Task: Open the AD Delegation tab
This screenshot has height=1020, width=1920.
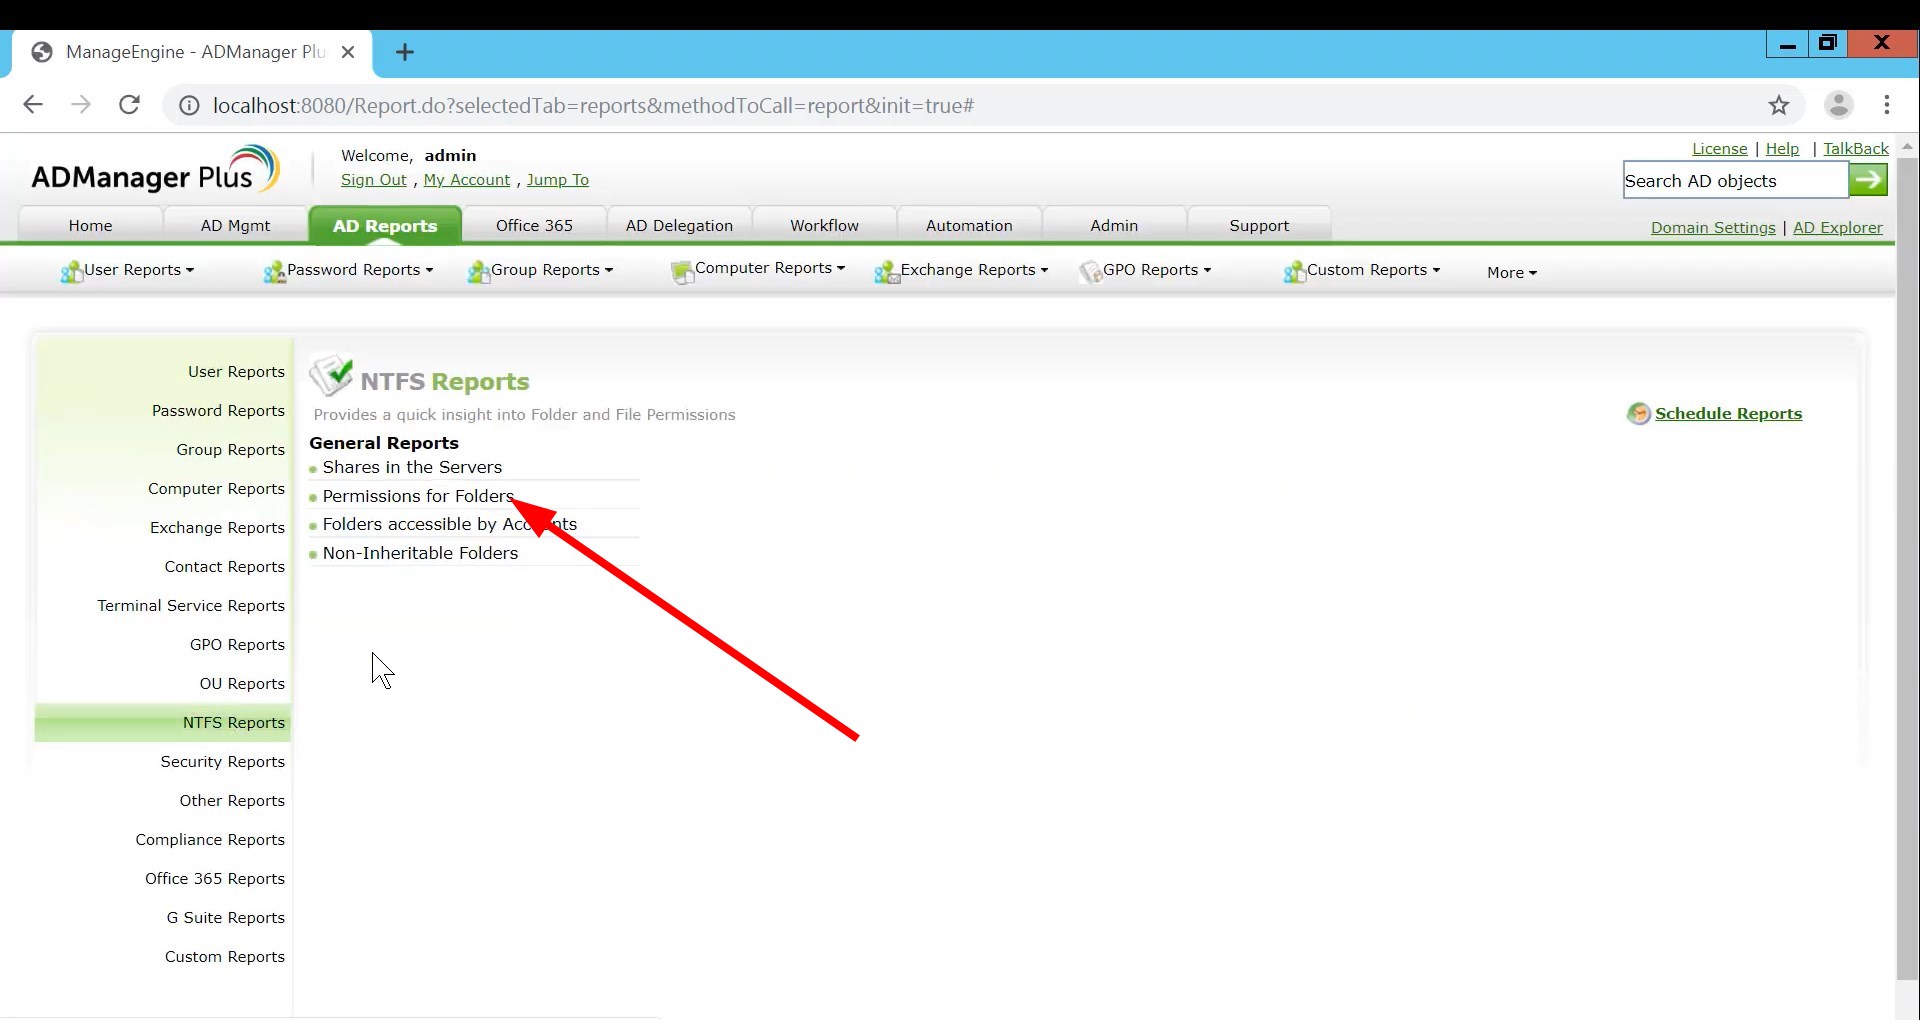Action: (x=679, y=225)
